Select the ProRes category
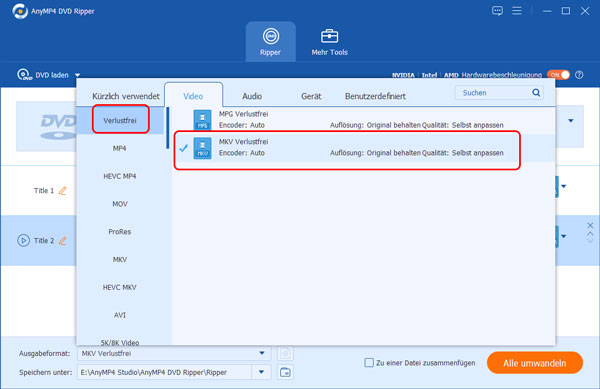This screenshot has width=600, height=389. point(120,232)
